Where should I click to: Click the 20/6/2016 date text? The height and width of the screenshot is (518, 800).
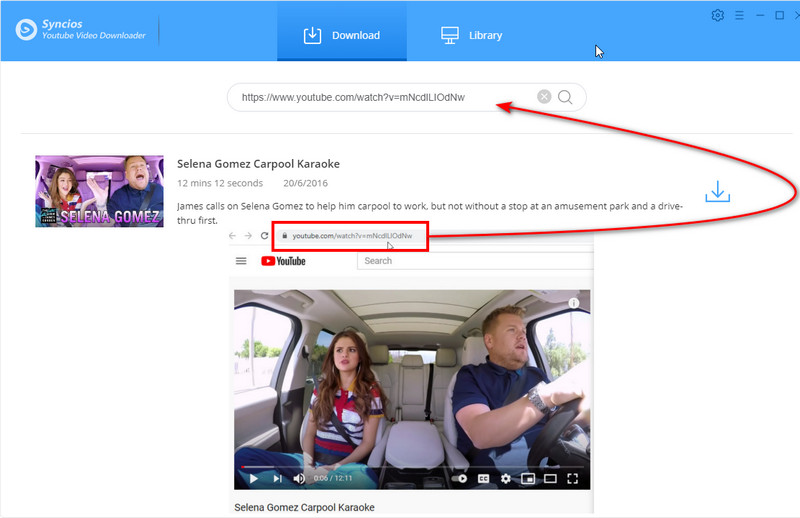click(306, 183)
